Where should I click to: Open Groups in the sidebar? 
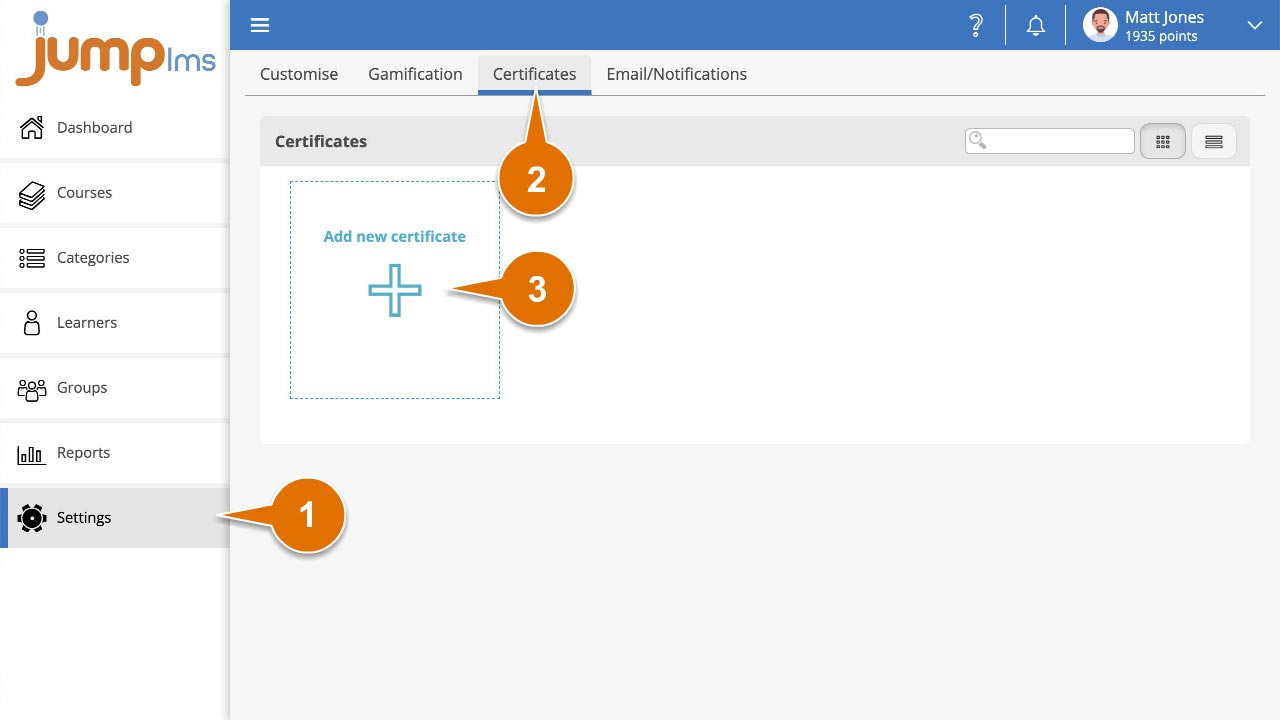click(x=115, y=387)
